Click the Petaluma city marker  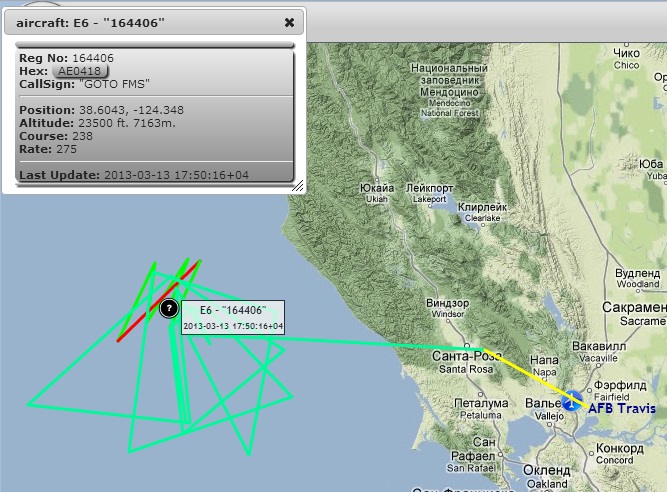click(x=481, y=395)
